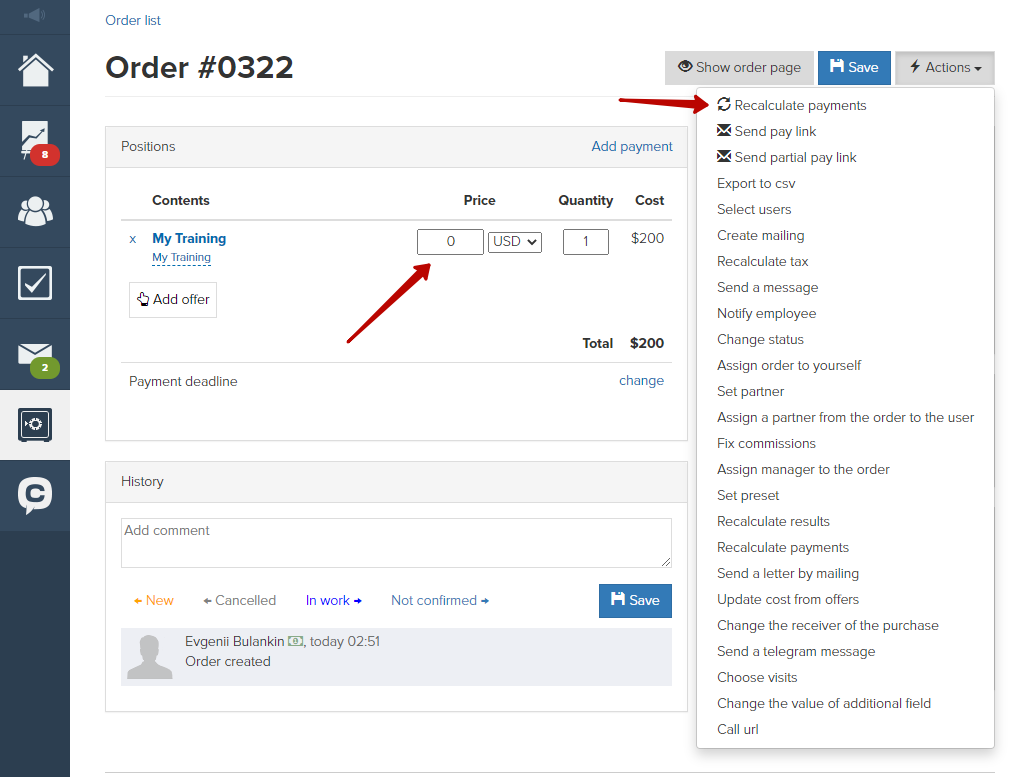Open the checkmark tasks icon in sidebar
1020x777 pixels.
tap(35, 283)
